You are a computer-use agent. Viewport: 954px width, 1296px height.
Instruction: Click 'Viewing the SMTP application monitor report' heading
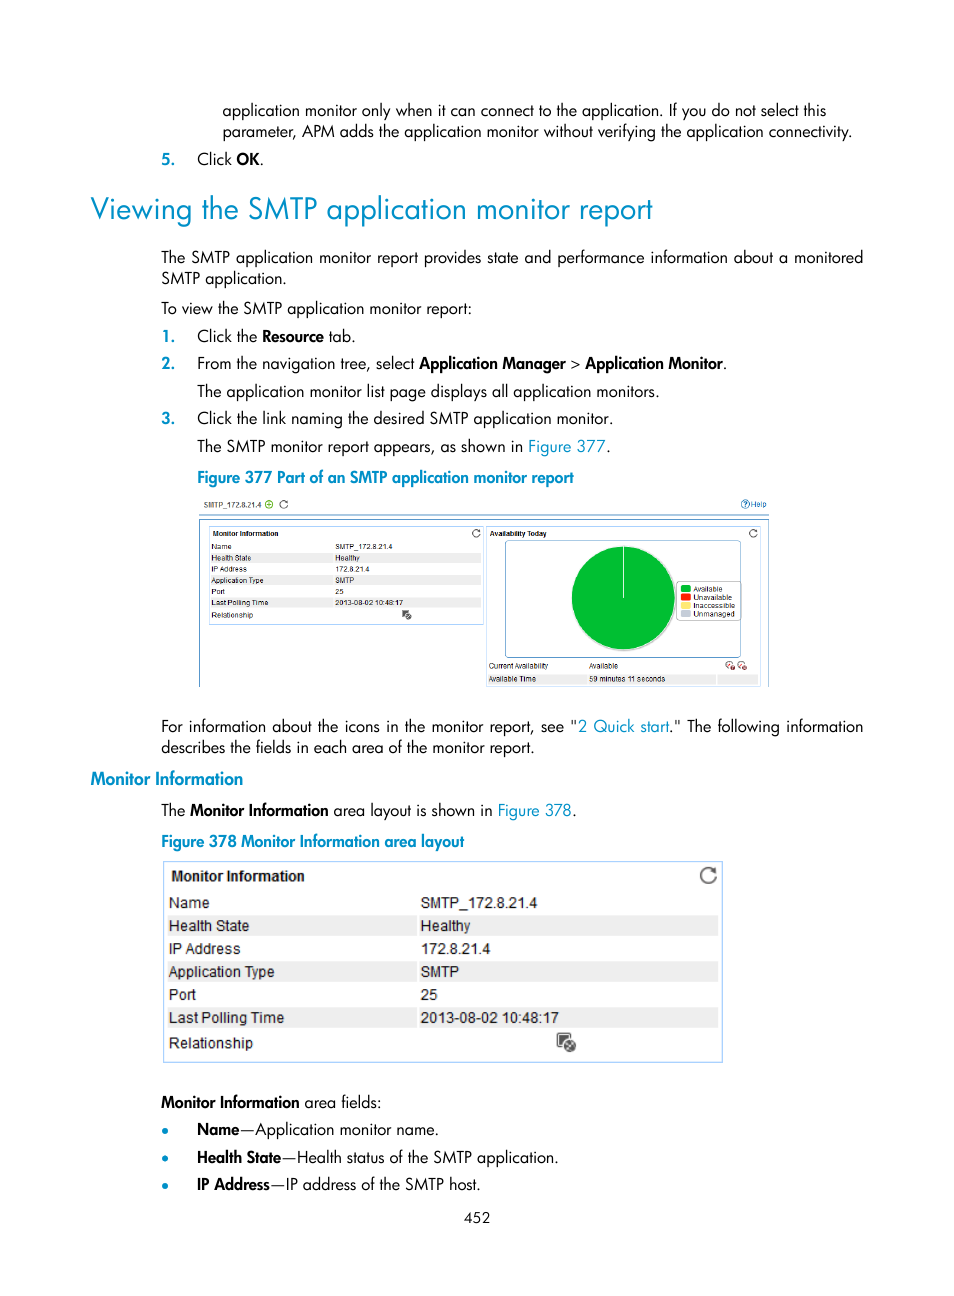[x=371, y=210]
